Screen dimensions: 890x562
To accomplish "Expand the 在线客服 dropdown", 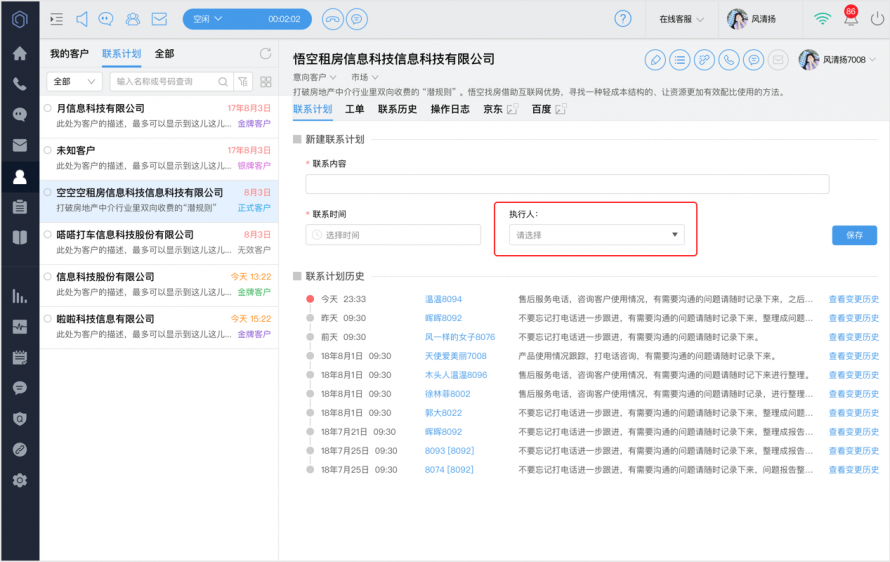I will (x=681, y=19).
